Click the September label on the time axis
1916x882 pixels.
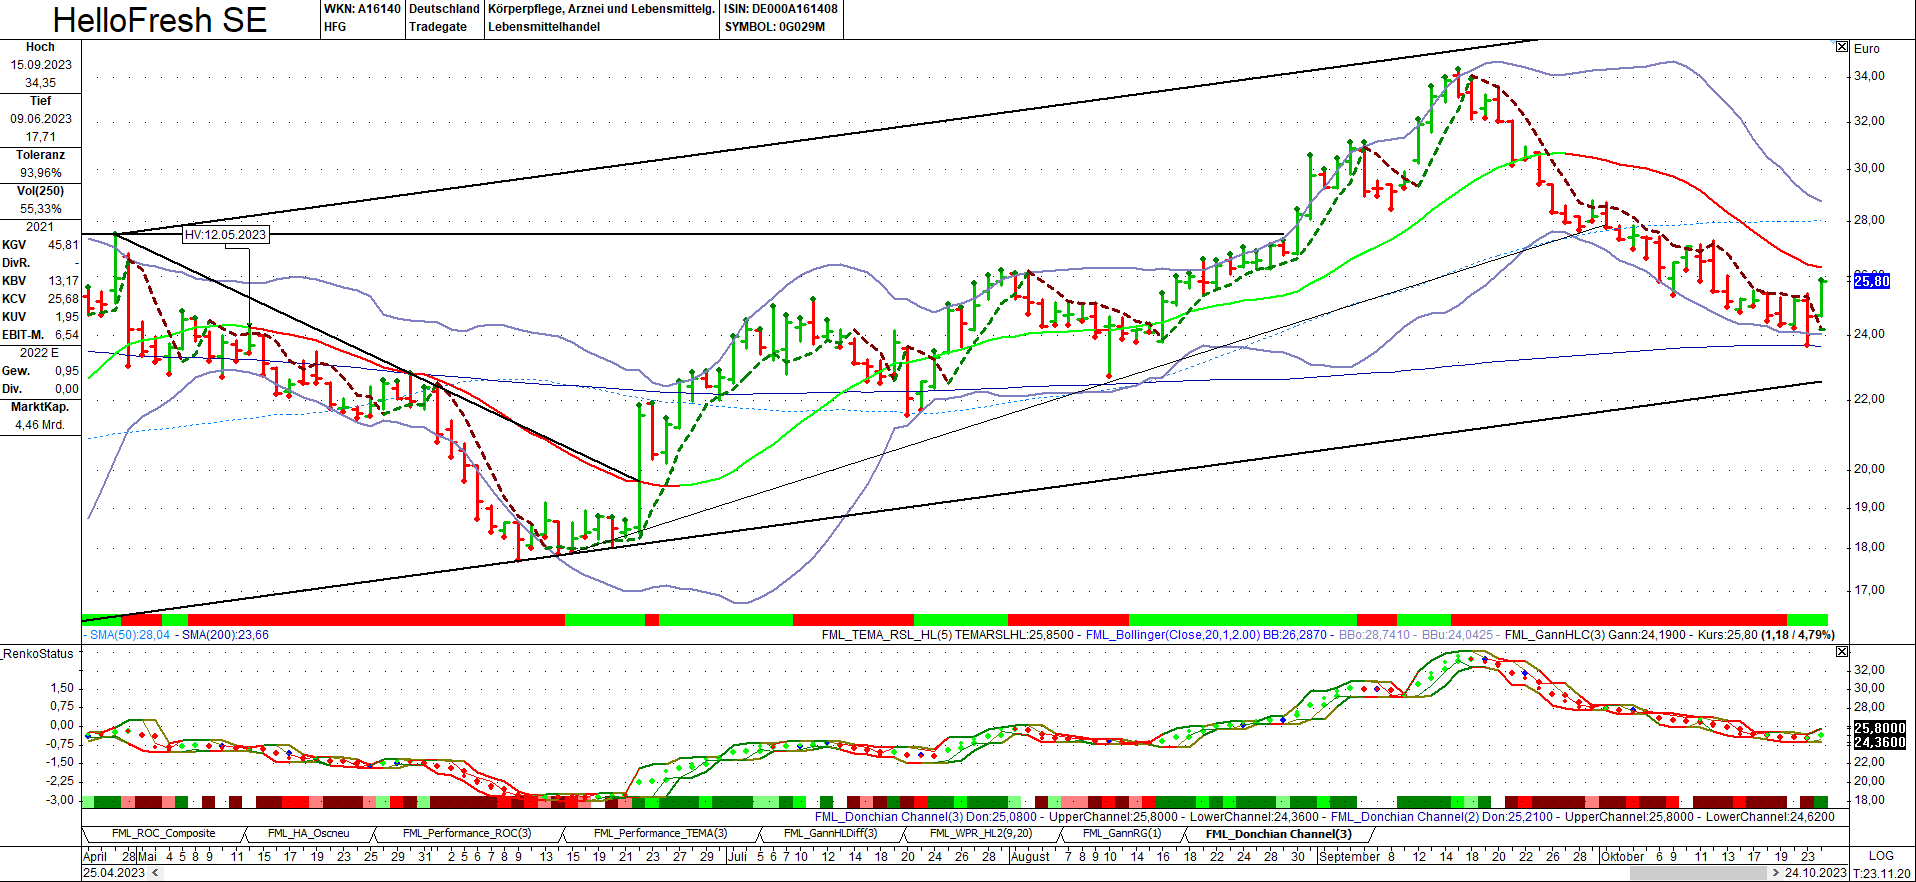1349,857
